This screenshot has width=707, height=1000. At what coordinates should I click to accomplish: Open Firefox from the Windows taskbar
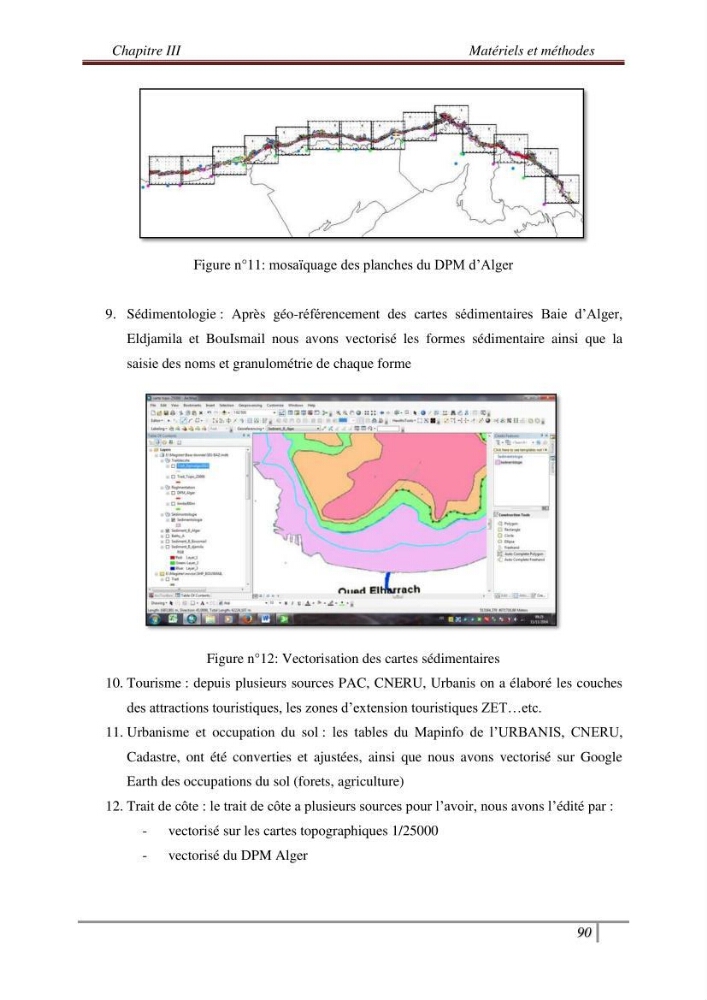tap(247, 619)
